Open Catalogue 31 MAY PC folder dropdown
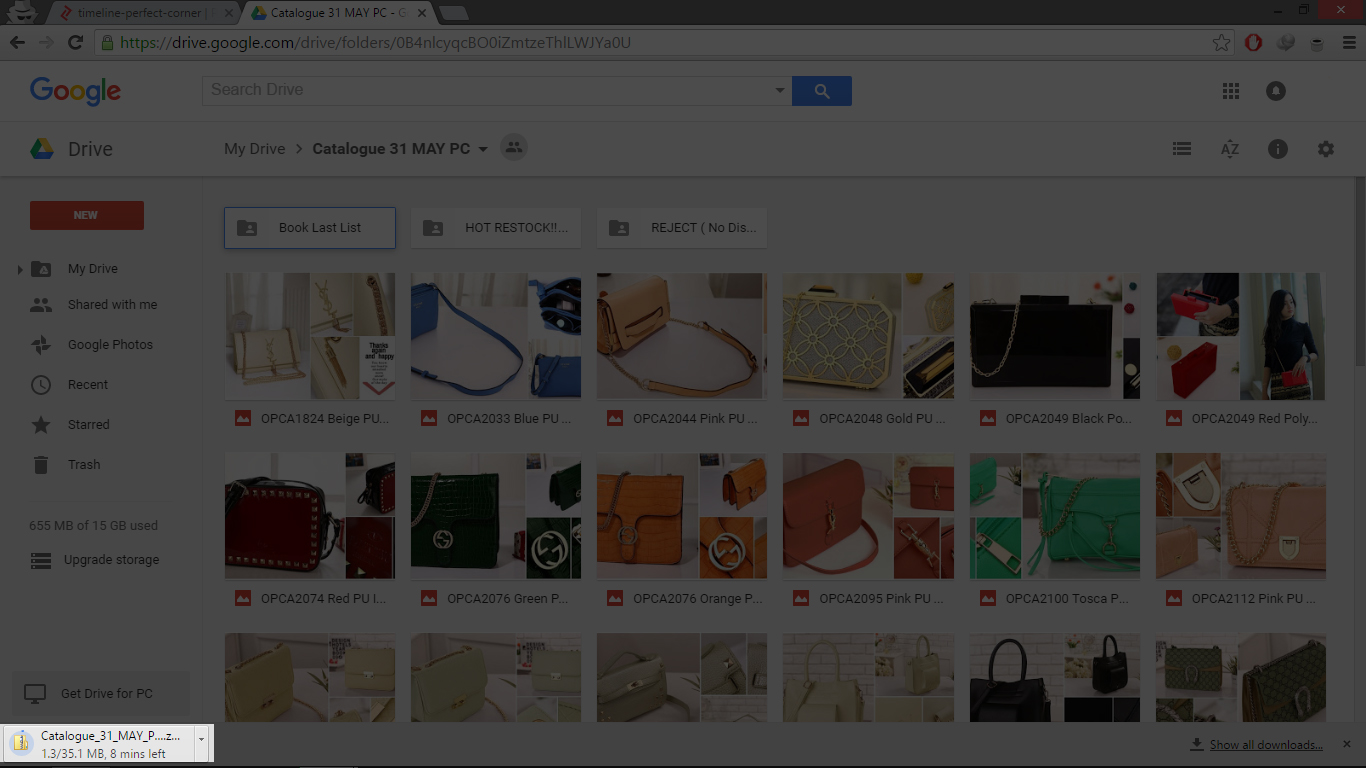1366x768 pixels. point(483,149)
